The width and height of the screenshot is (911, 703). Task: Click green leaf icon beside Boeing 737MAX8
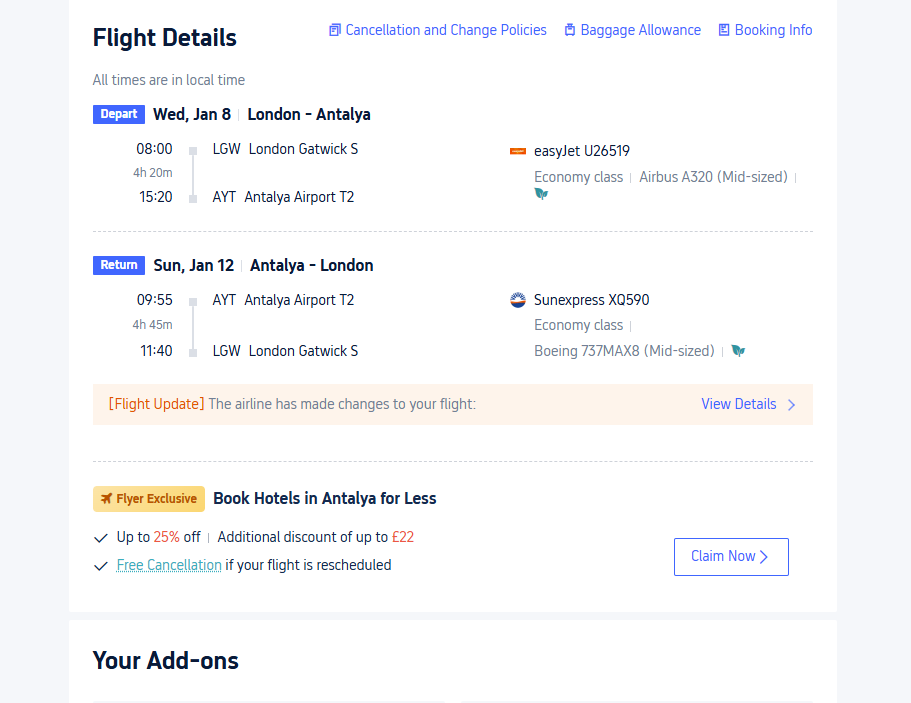pos(738,351)
